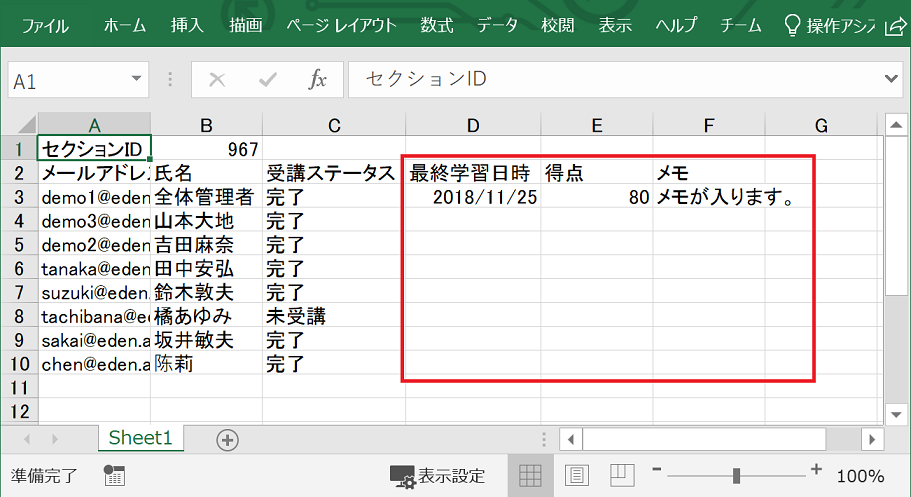Select column G header
Viewport: 911px width, 497px height.
821,125
